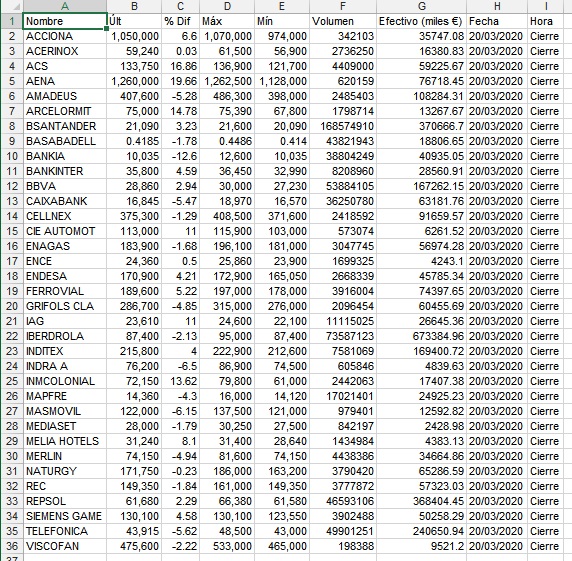572x561 pixels.
Task: Select the ARCELORMIT name cell
Action: click(x=65, y=111)
